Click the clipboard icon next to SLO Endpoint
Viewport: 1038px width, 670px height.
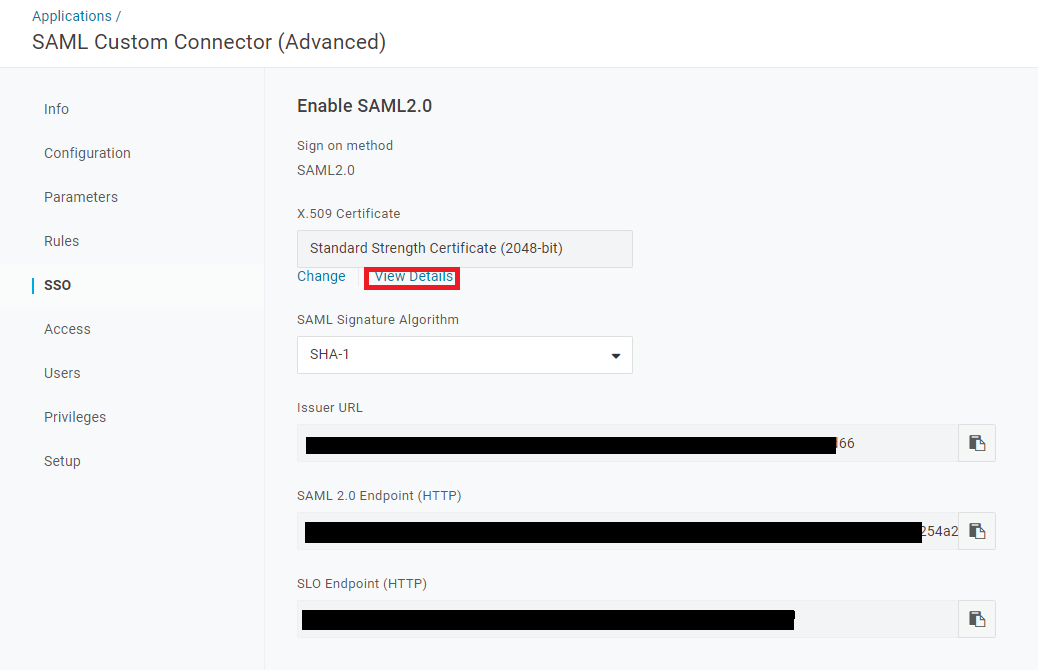coord(976,618)
